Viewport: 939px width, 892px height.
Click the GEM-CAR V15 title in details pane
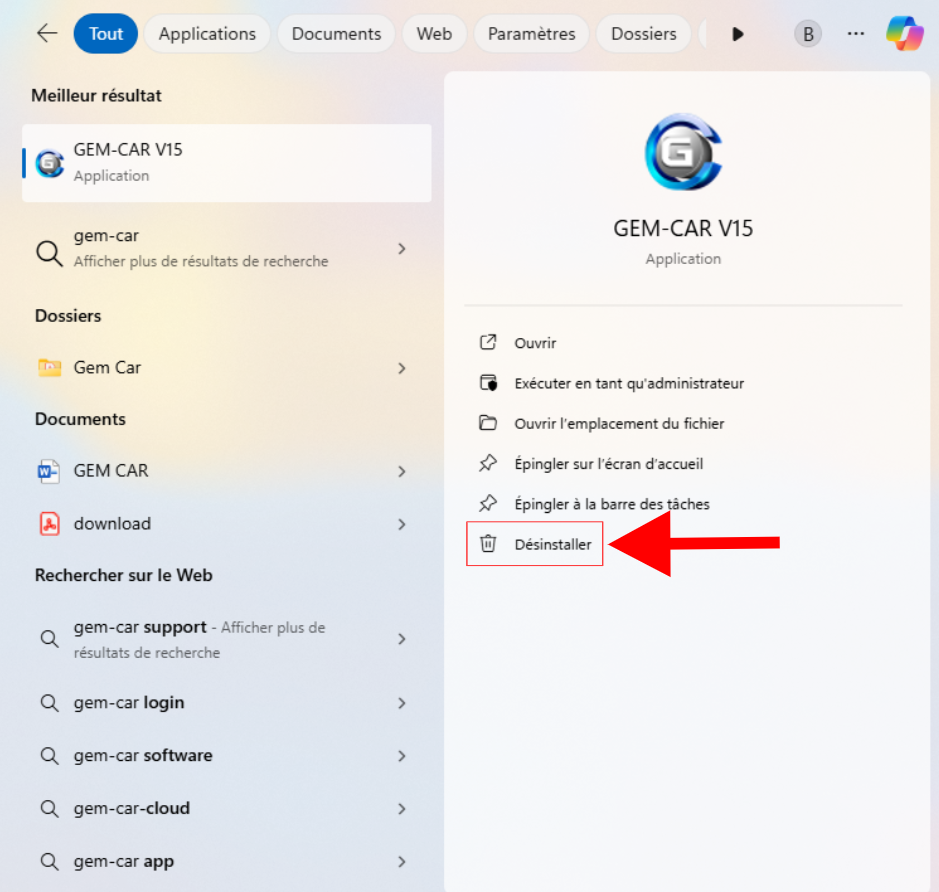683,228
